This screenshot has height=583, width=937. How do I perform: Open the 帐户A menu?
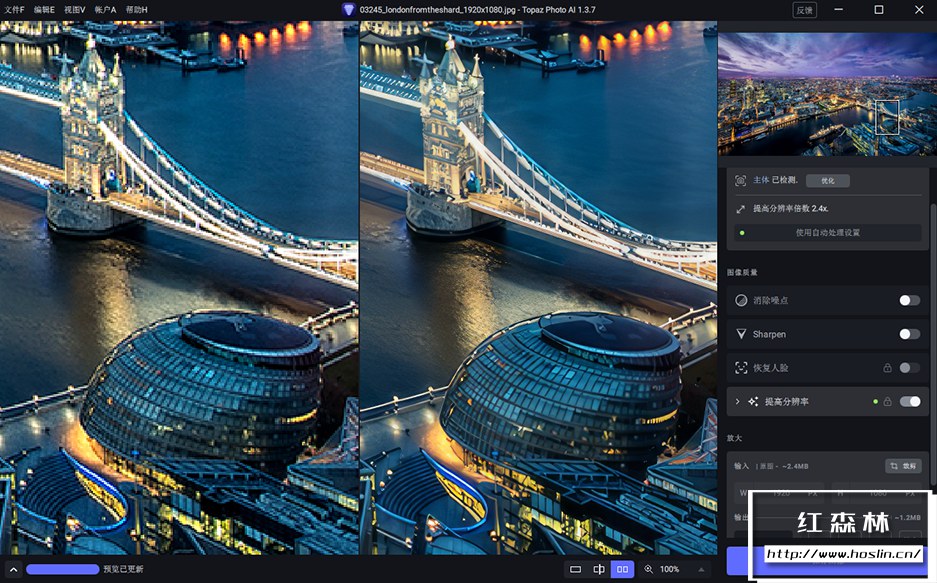(x=105, y=10)
